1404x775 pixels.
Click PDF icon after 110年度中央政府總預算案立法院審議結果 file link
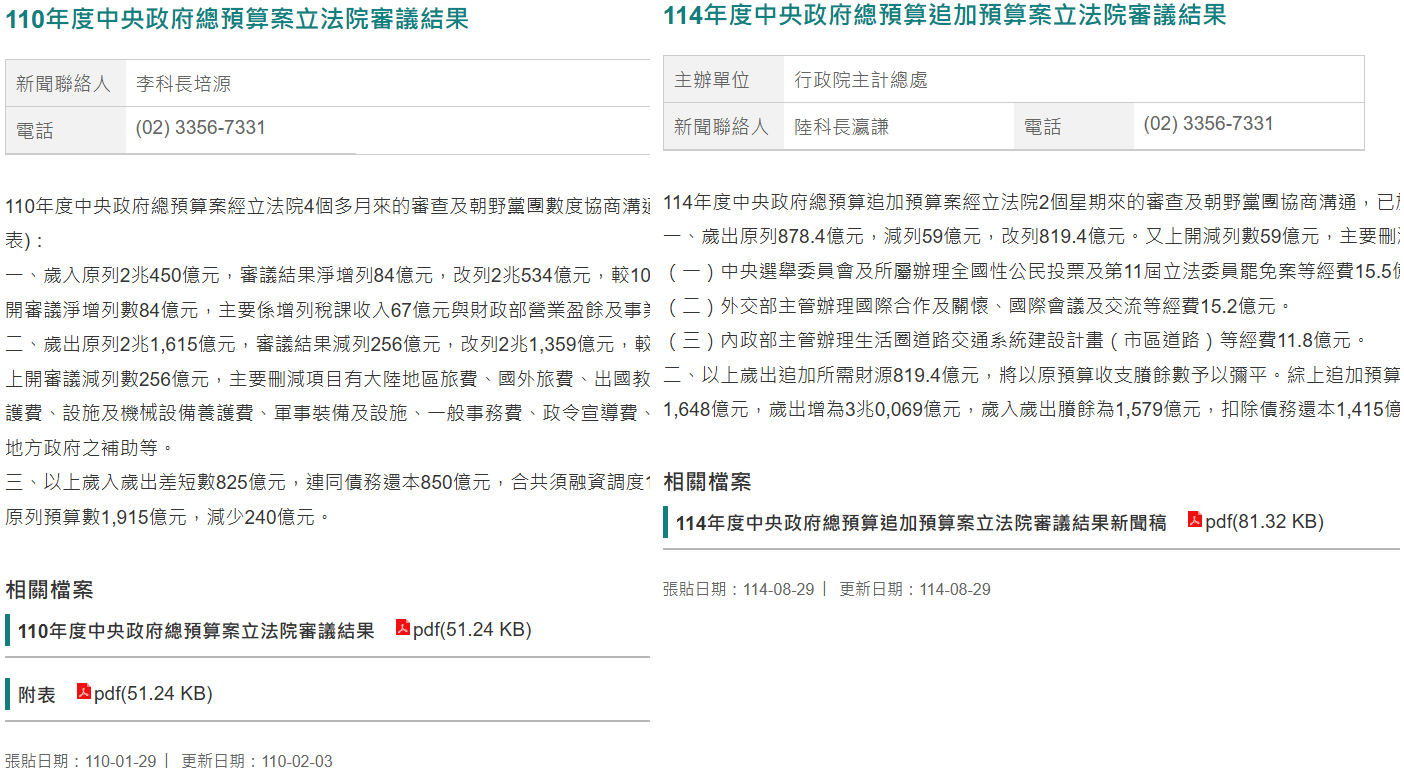click(x=403, y=628)
